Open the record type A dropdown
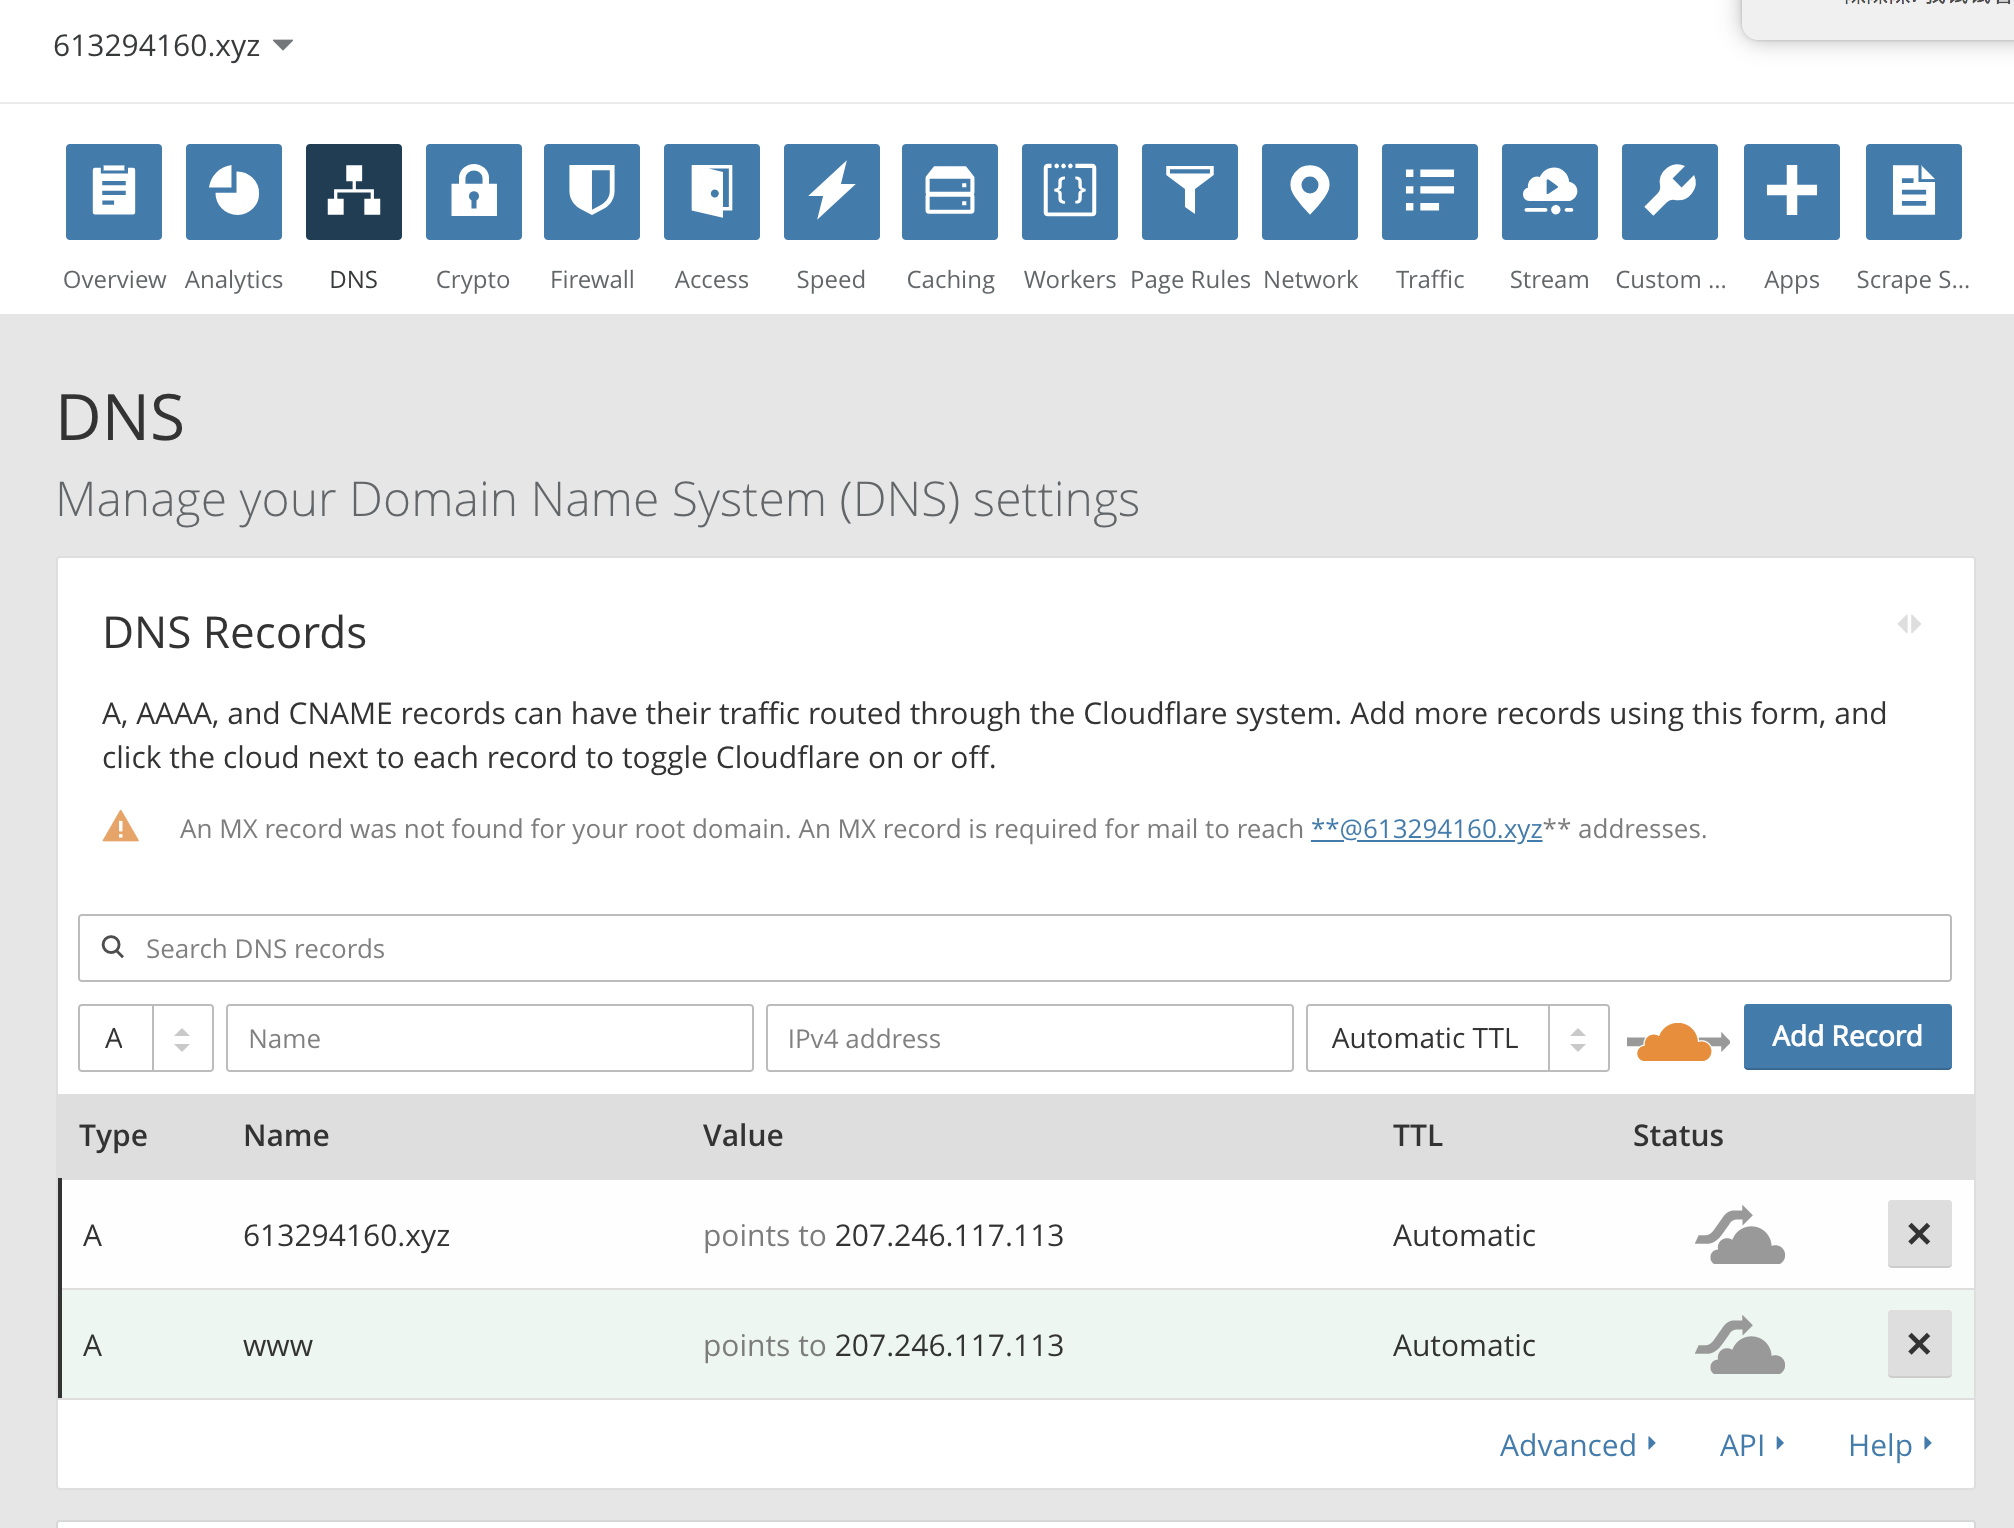This screenshot has width=2014, height=1528. pos(146,1038)
